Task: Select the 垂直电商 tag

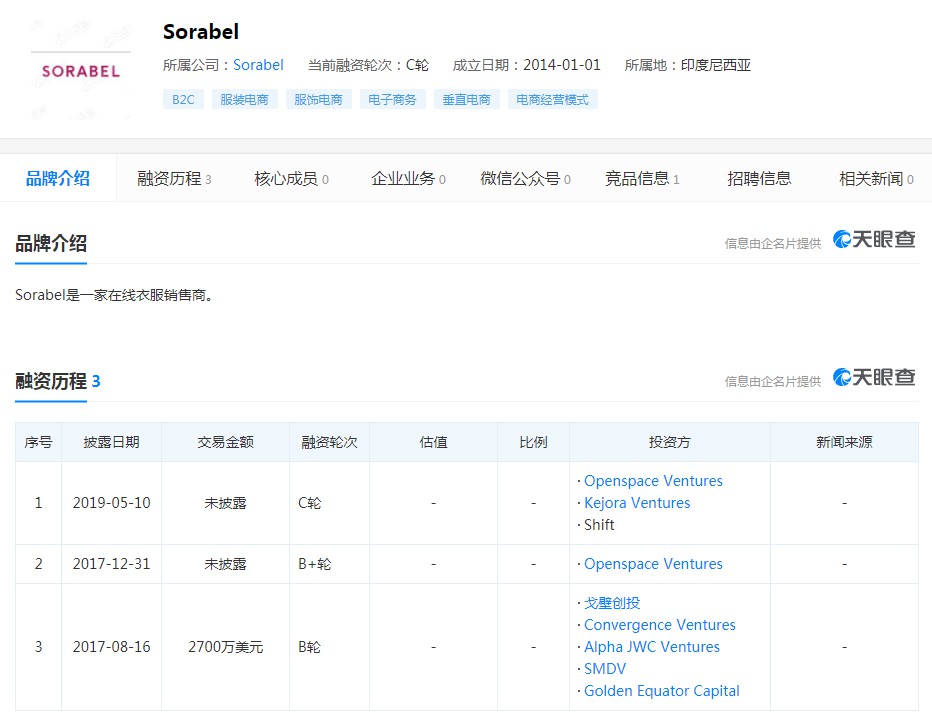Action: (x=467, y=99)
